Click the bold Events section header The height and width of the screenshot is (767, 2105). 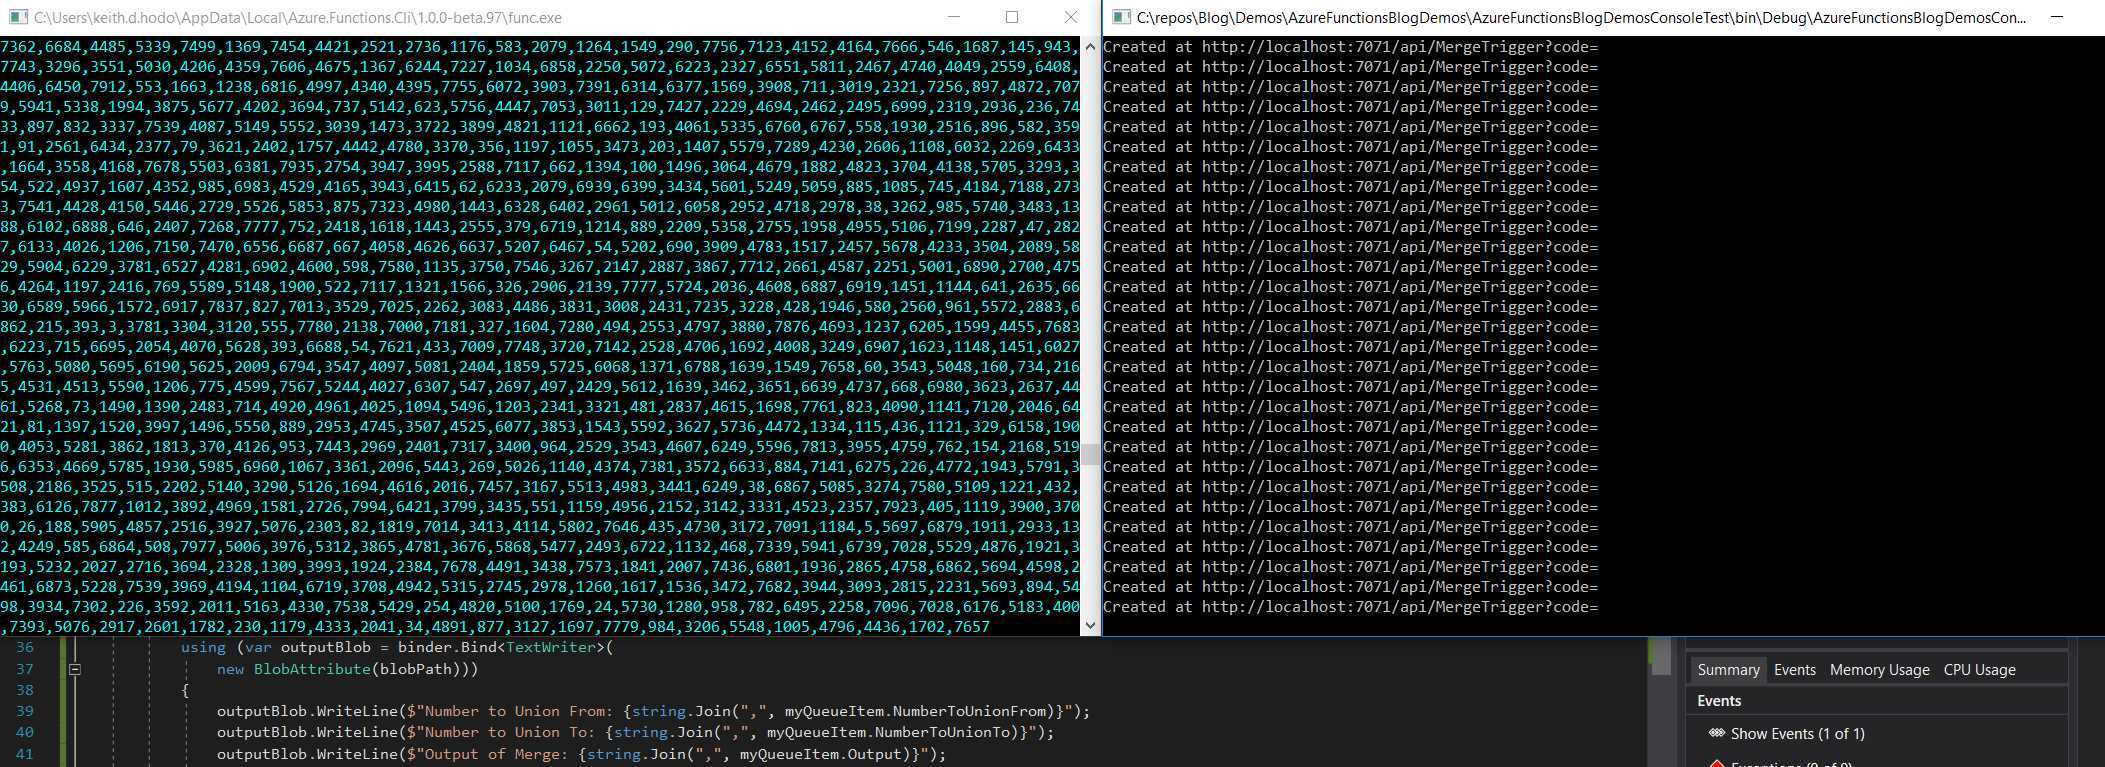click(1719, 701)
